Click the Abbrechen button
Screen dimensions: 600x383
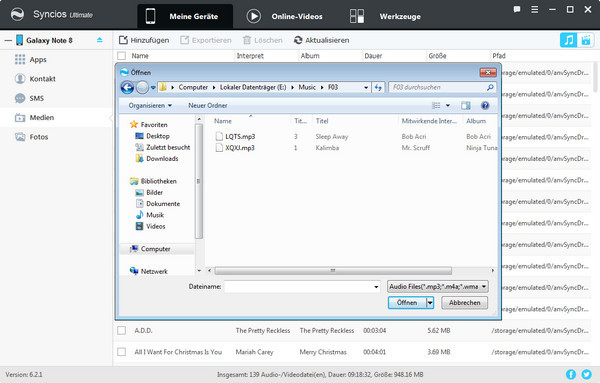(x=465, y=303)
